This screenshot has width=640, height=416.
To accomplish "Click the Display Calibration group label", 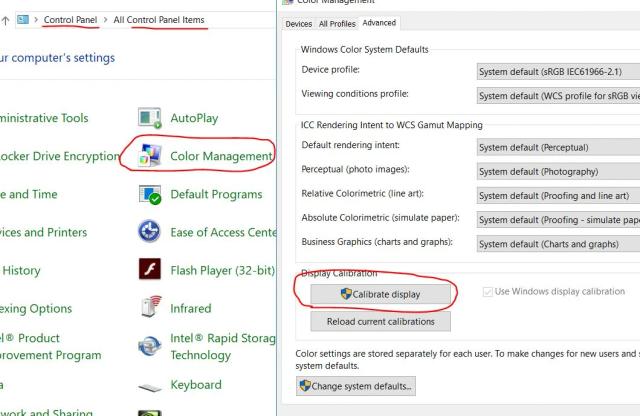I will pos(339,273).
